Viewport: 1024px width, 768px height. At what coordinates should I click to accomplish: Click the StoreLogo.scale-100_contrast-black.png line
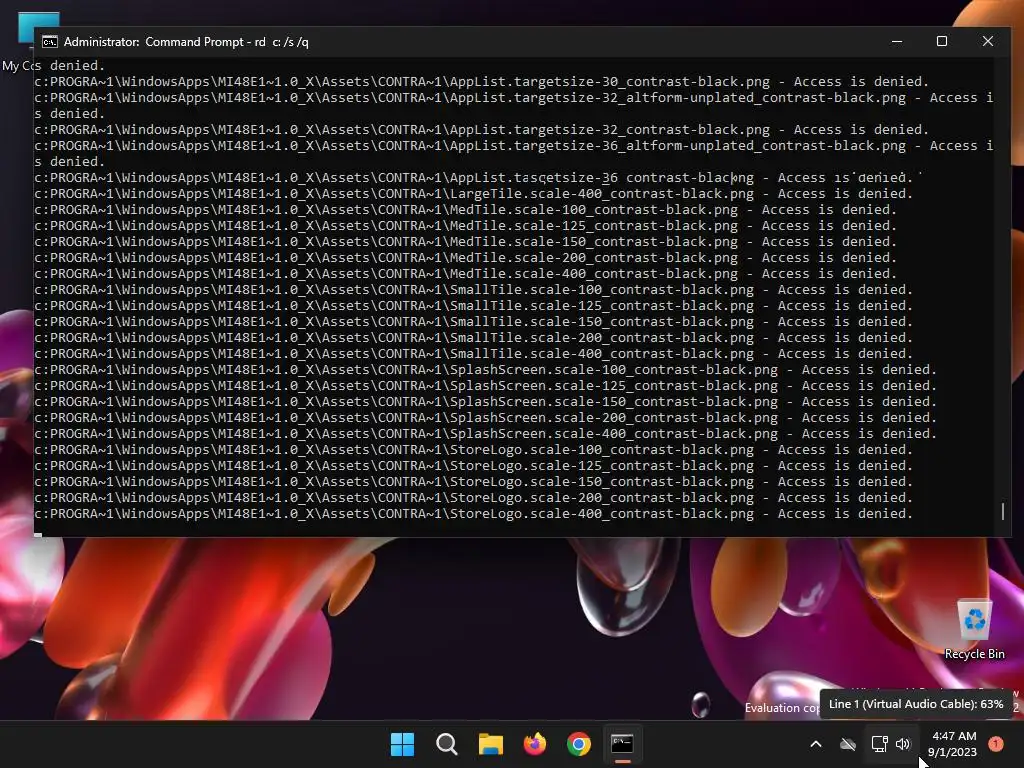point(473,450)
